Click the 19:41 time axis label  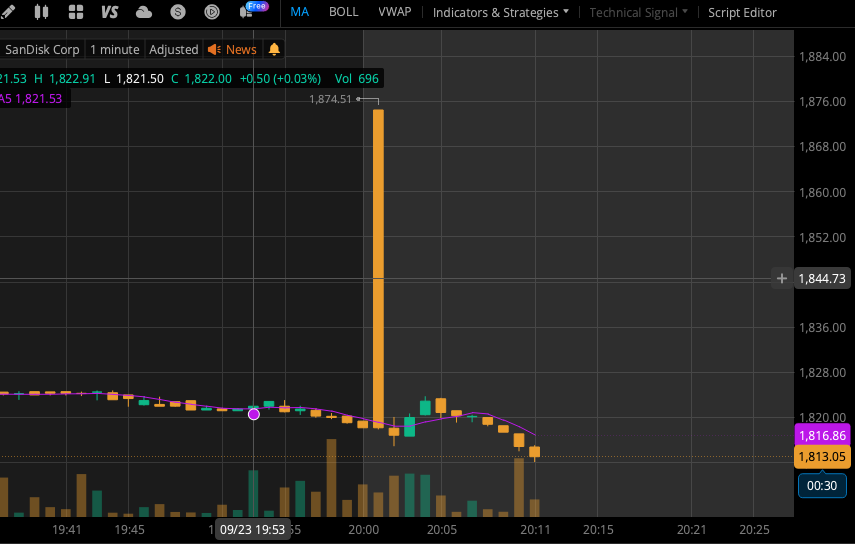click(67, 530)
